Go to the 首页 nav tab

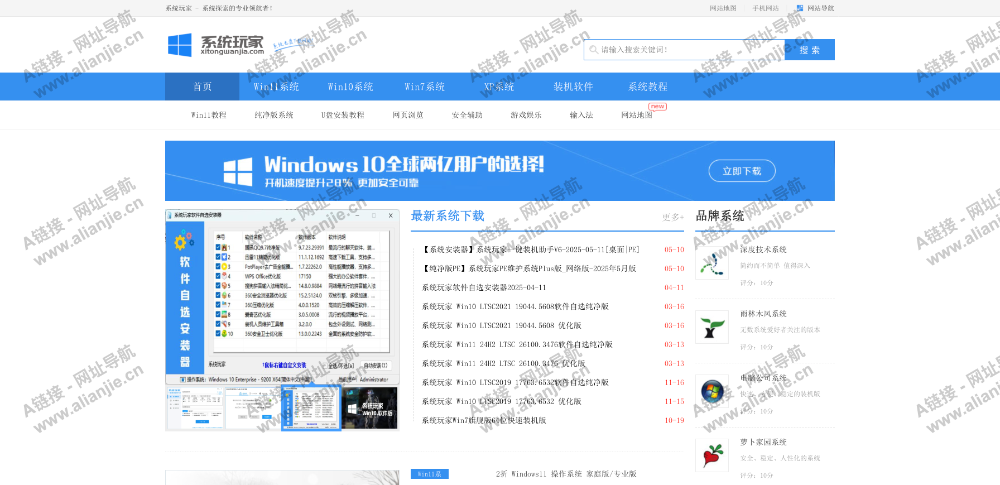pos(202,87)
